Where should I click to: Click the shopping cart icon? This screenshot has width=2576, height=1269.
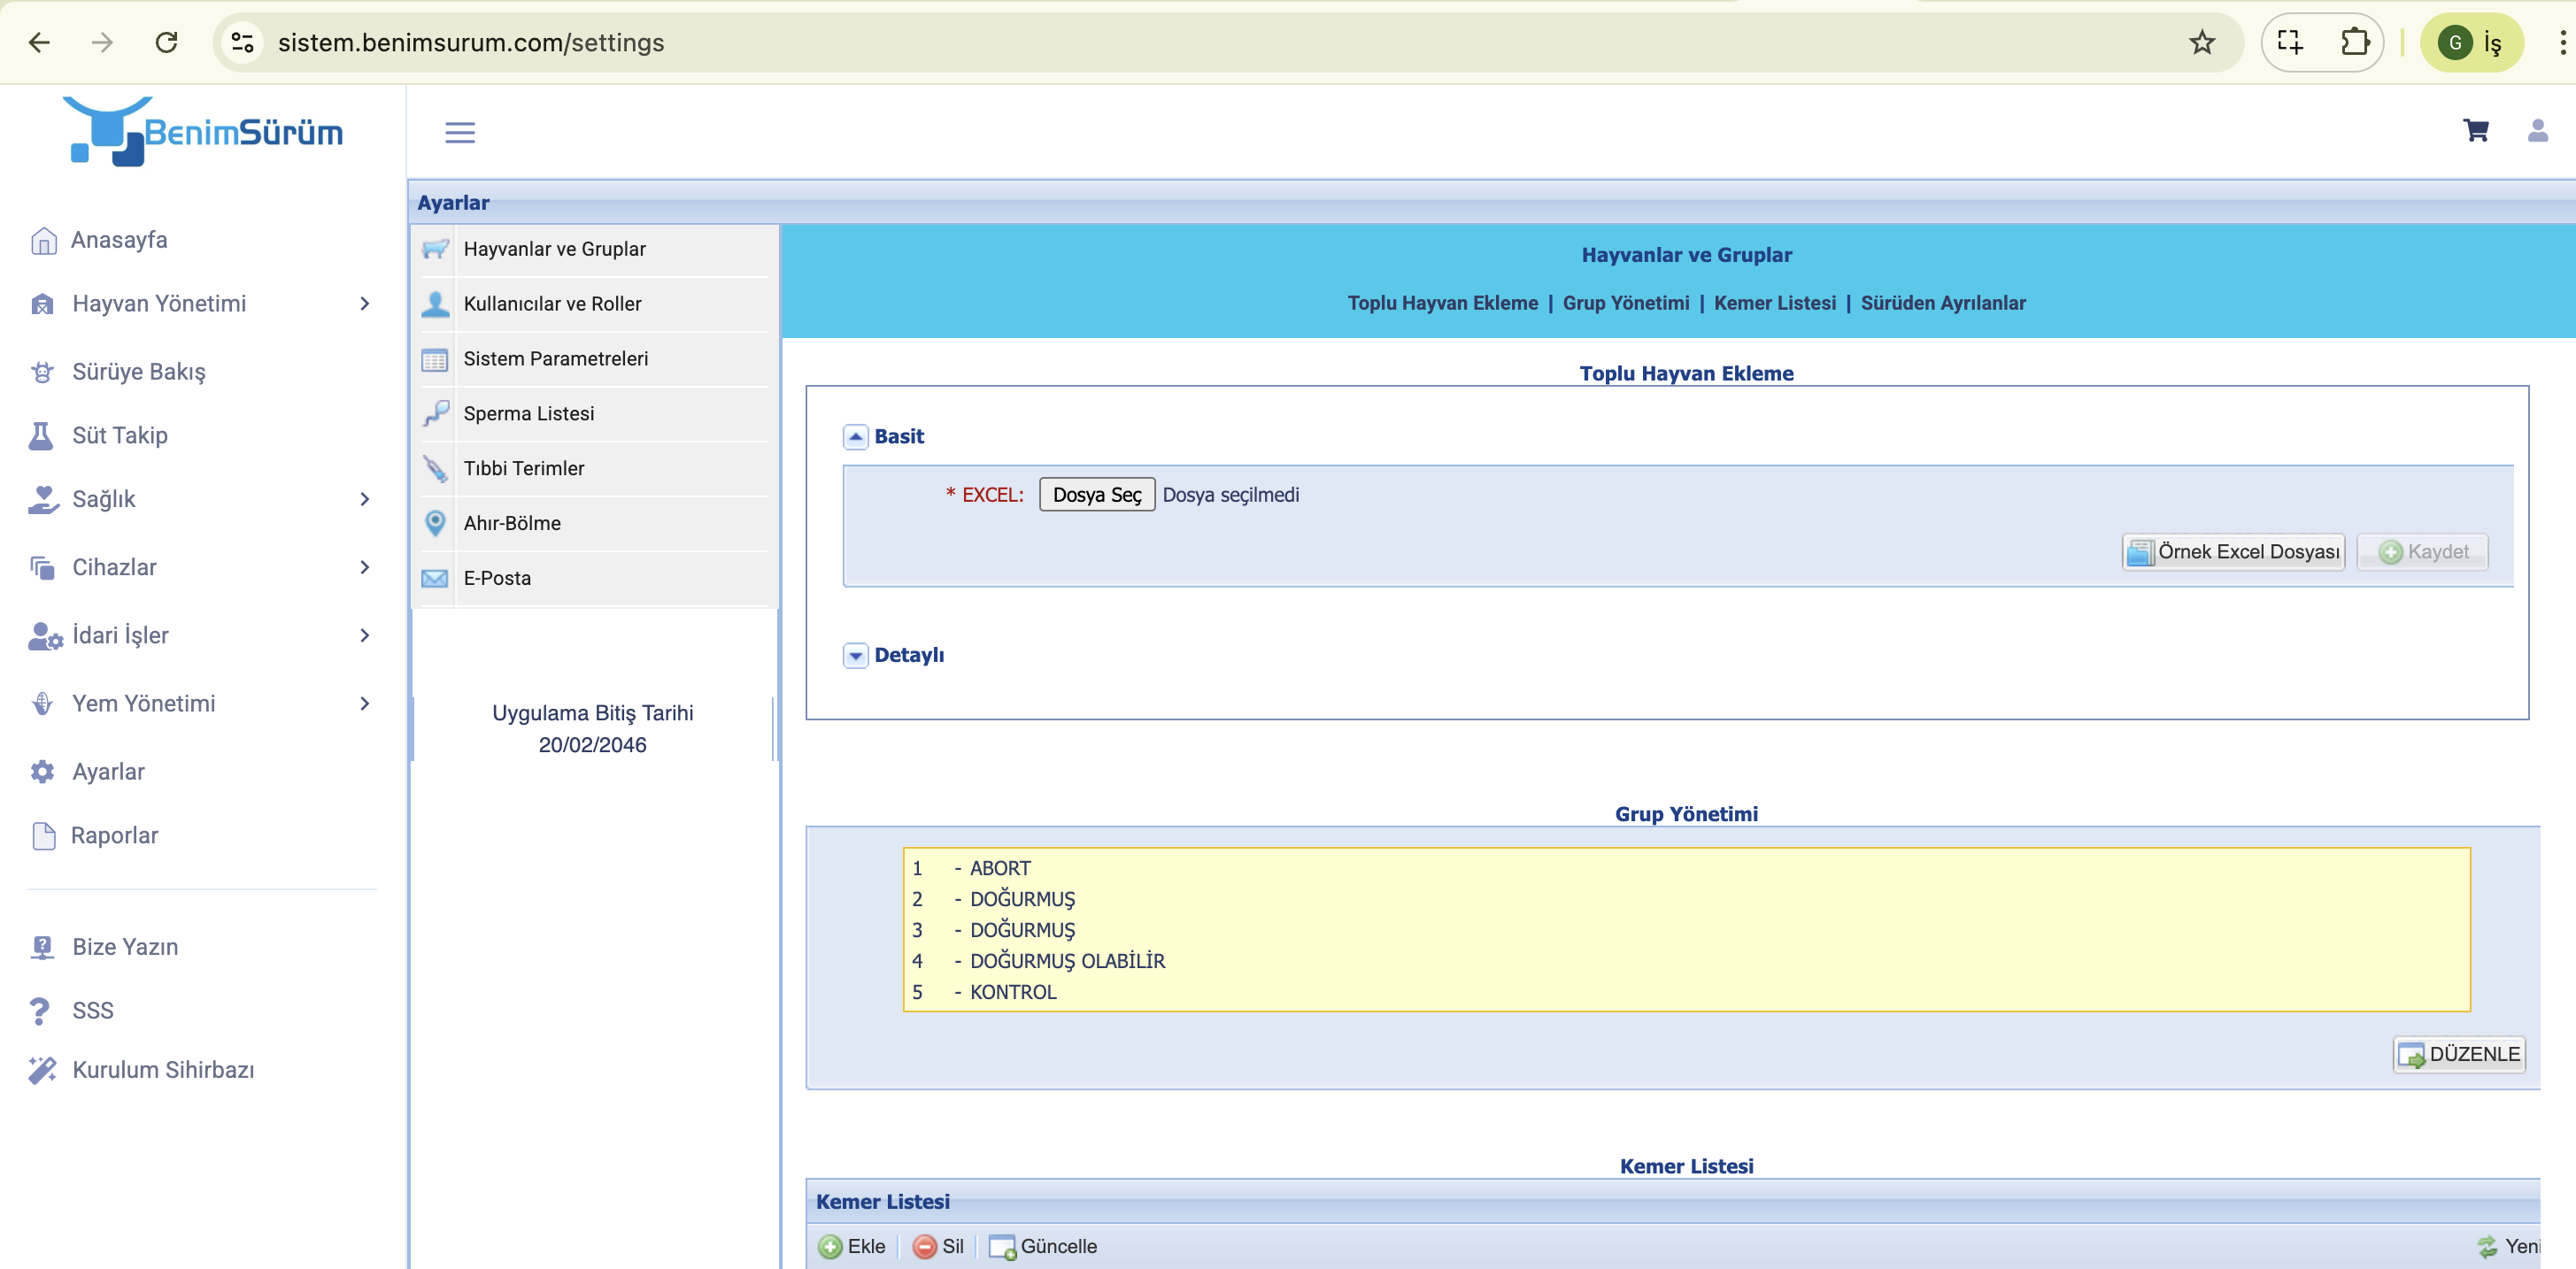point(2475,131)
